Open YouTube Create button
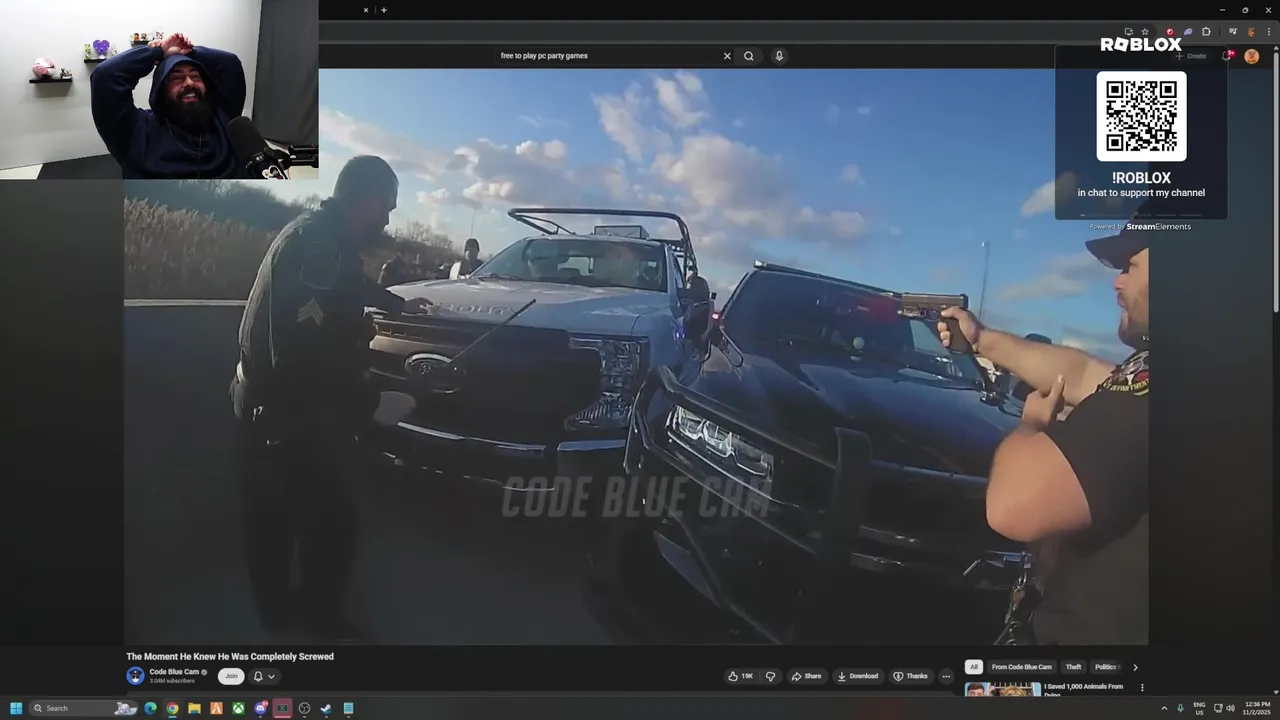This screenshot has height=720, width=1280. pos(1191,56)
